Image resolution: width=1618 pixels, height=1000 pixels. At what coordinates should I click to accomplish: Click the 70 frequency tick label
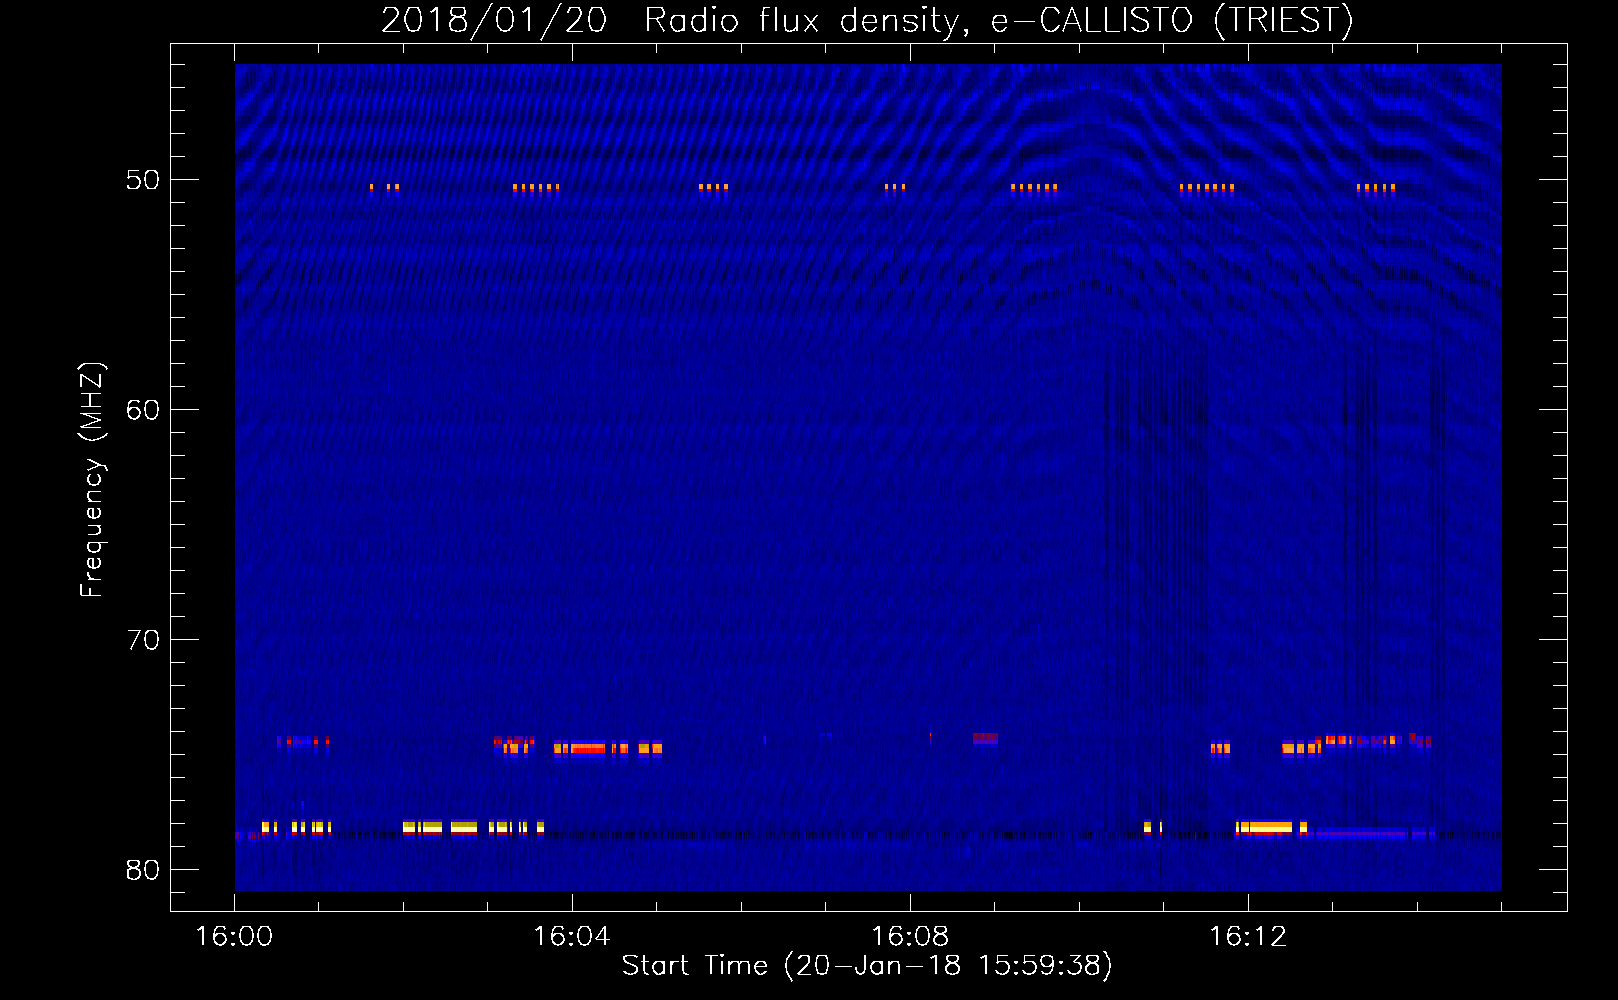[x=143, y=640]
